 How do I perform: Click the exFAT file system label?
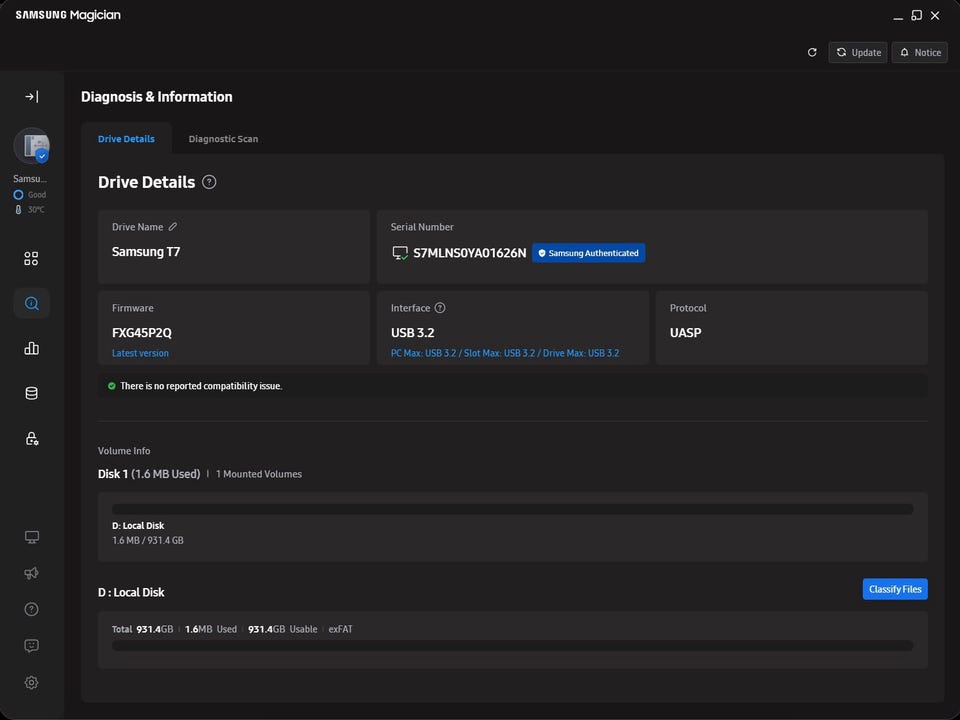pos(340,629)
